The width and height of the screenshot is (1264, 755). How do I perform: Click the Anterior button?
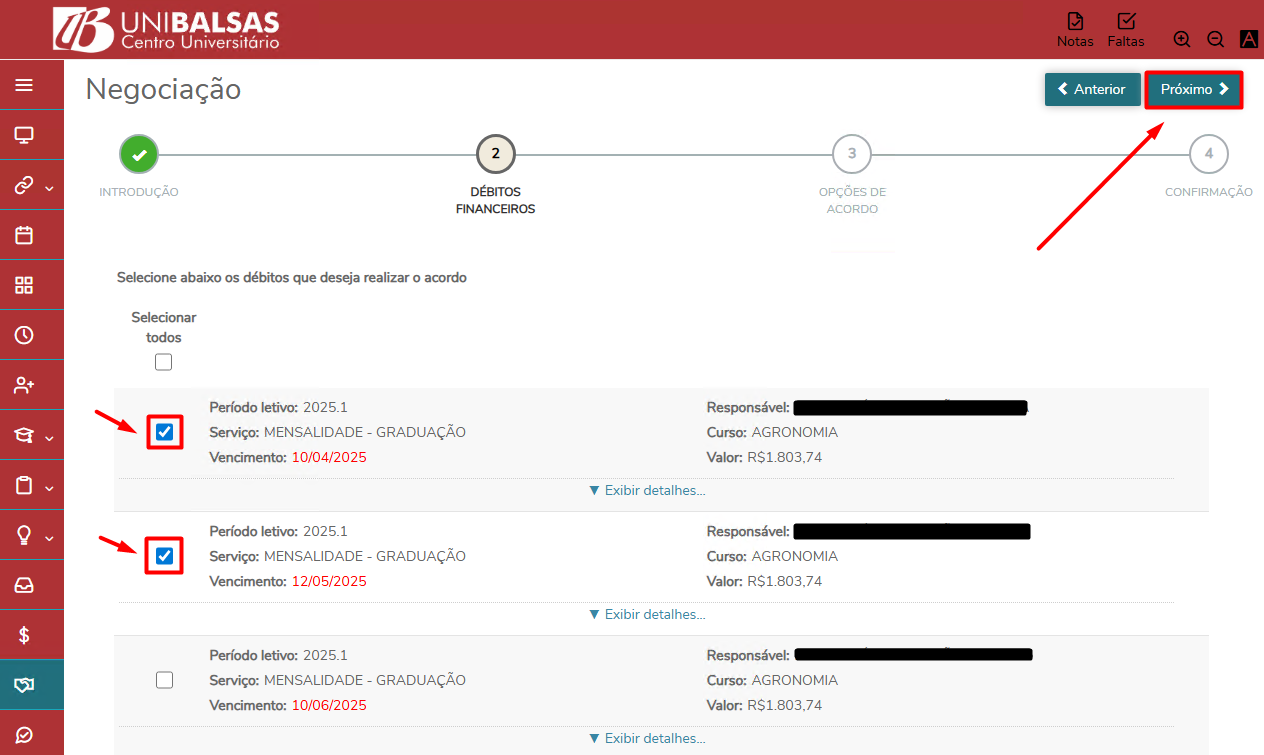pos(1092,89)
